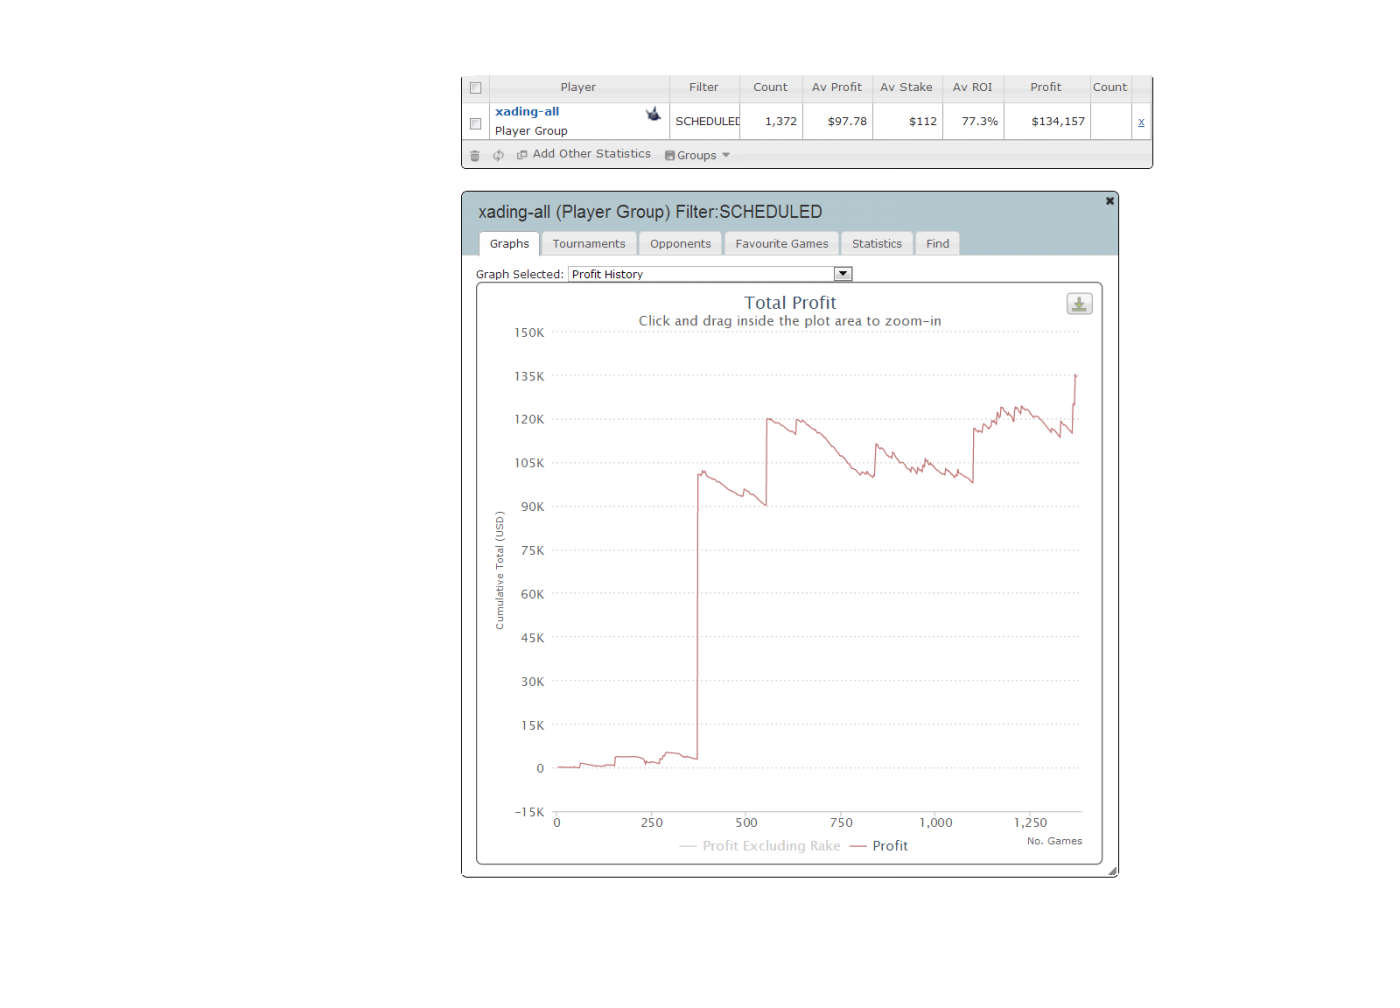Click the shark icon next to xading-all

click(653, 114)
